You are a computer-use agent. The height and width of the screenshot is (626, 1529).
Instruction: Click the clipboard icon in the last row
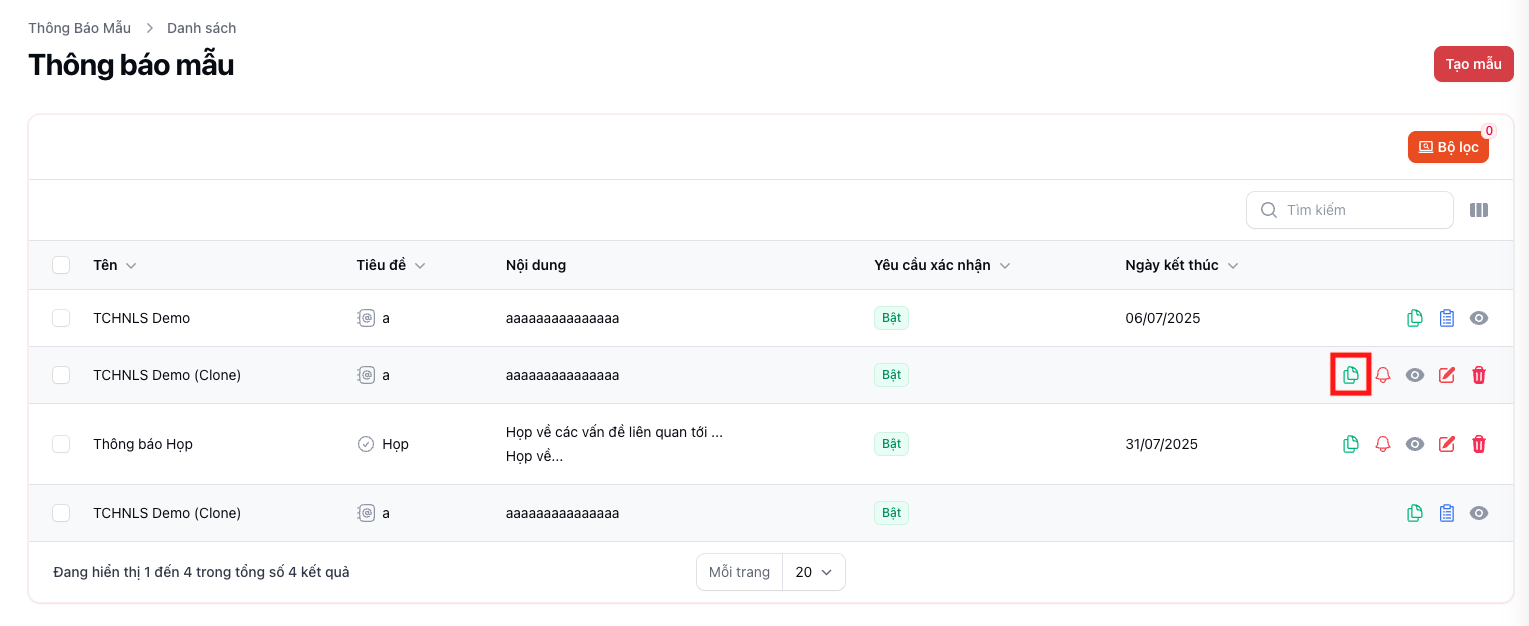coord(1446,513)
